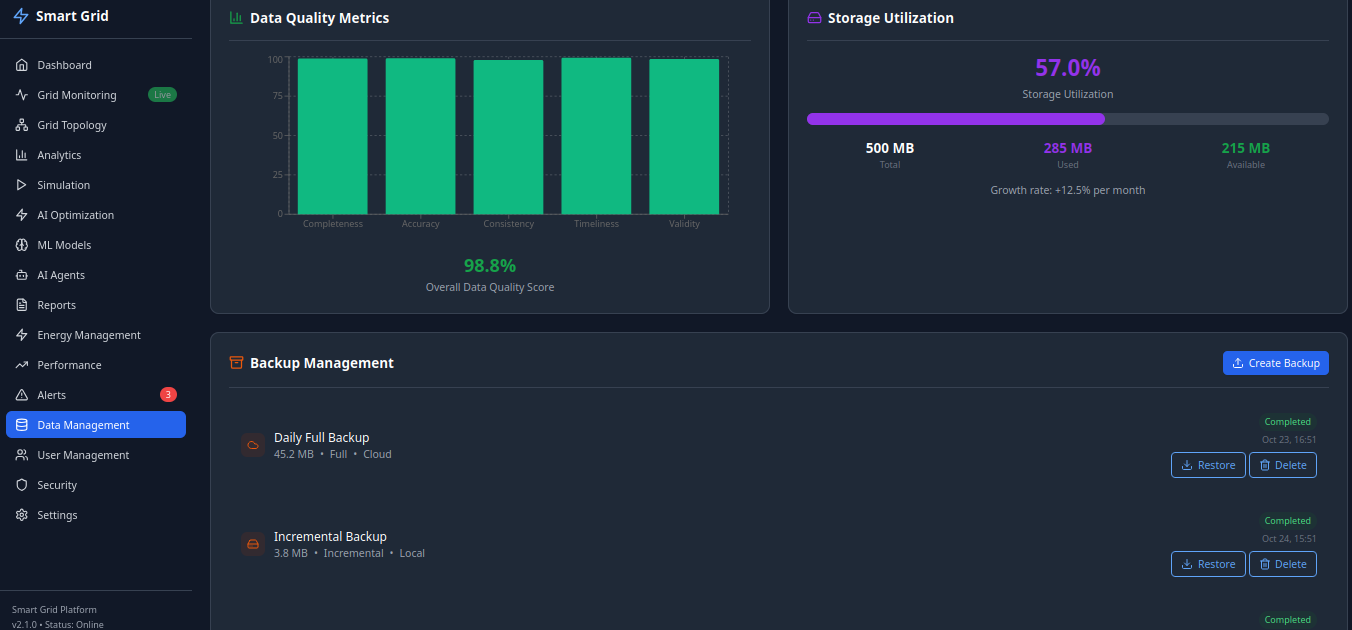
Task: Open the Reports section
Action: coord(96,305)
